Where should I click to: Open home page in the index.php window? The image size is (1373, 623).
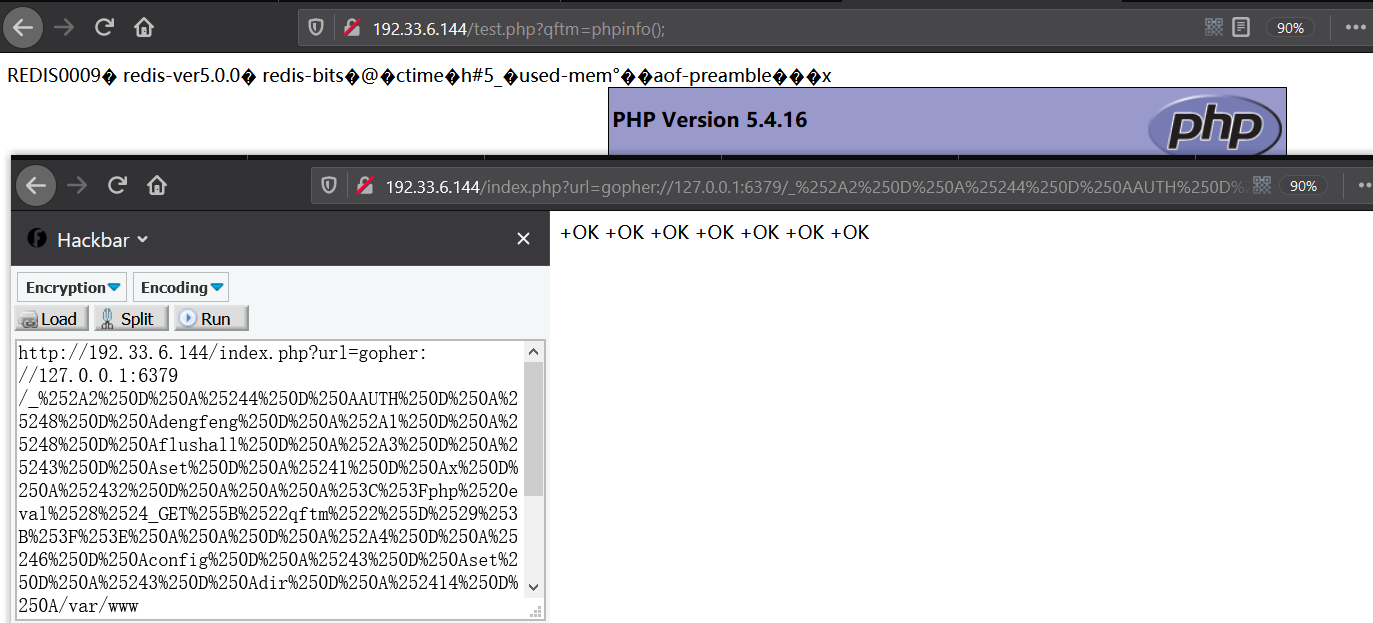point(157,185)
